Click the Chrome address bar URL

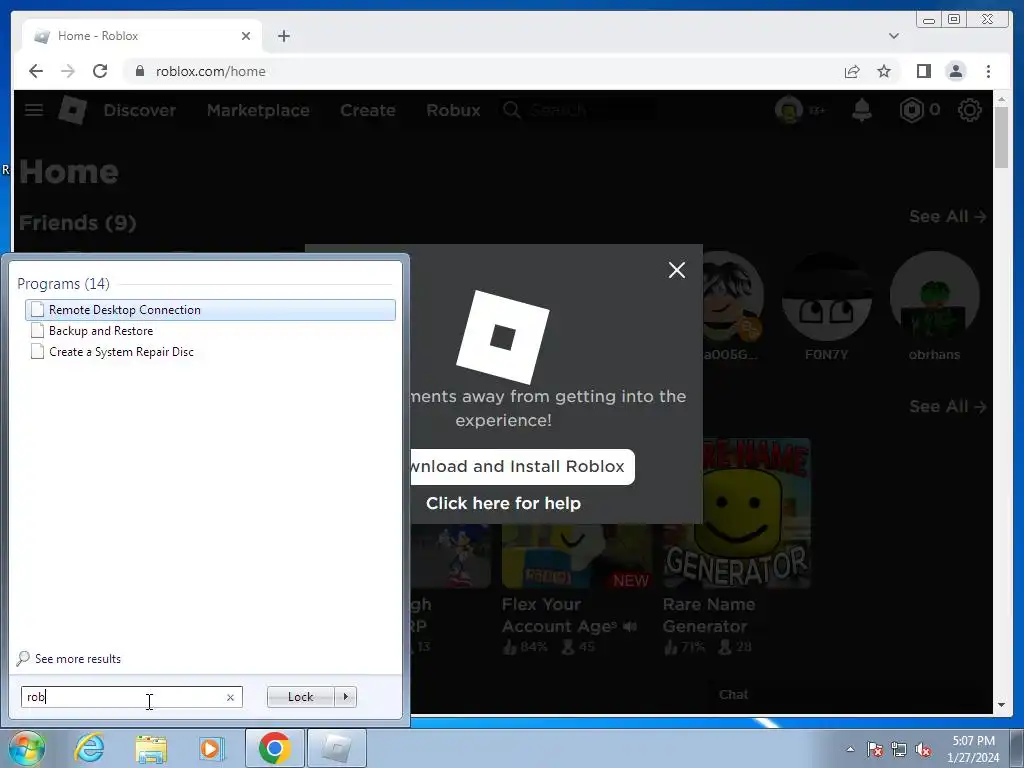(x=210, y=71)
